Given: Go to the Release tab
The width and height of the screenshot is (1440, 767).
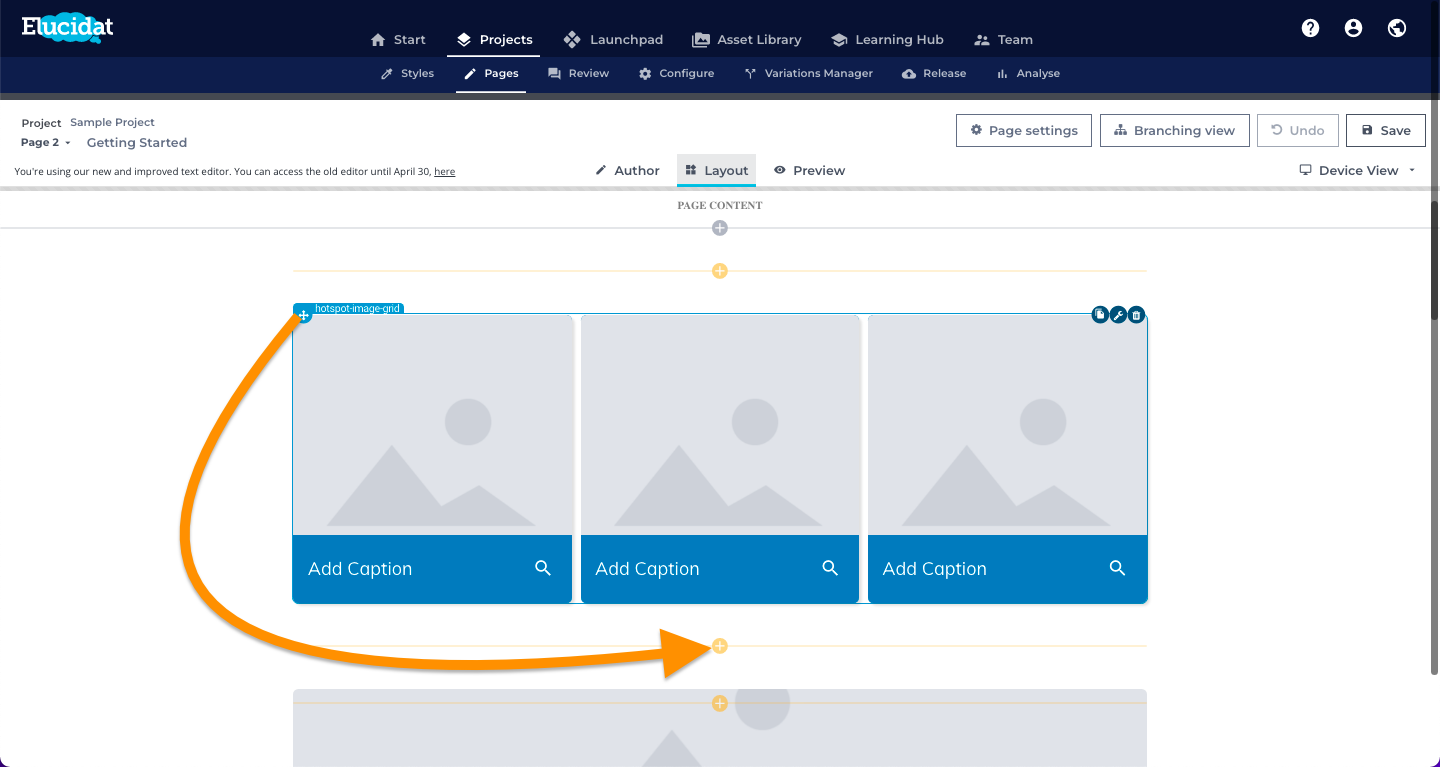Looking at the screenshot, I should [934, 73].
